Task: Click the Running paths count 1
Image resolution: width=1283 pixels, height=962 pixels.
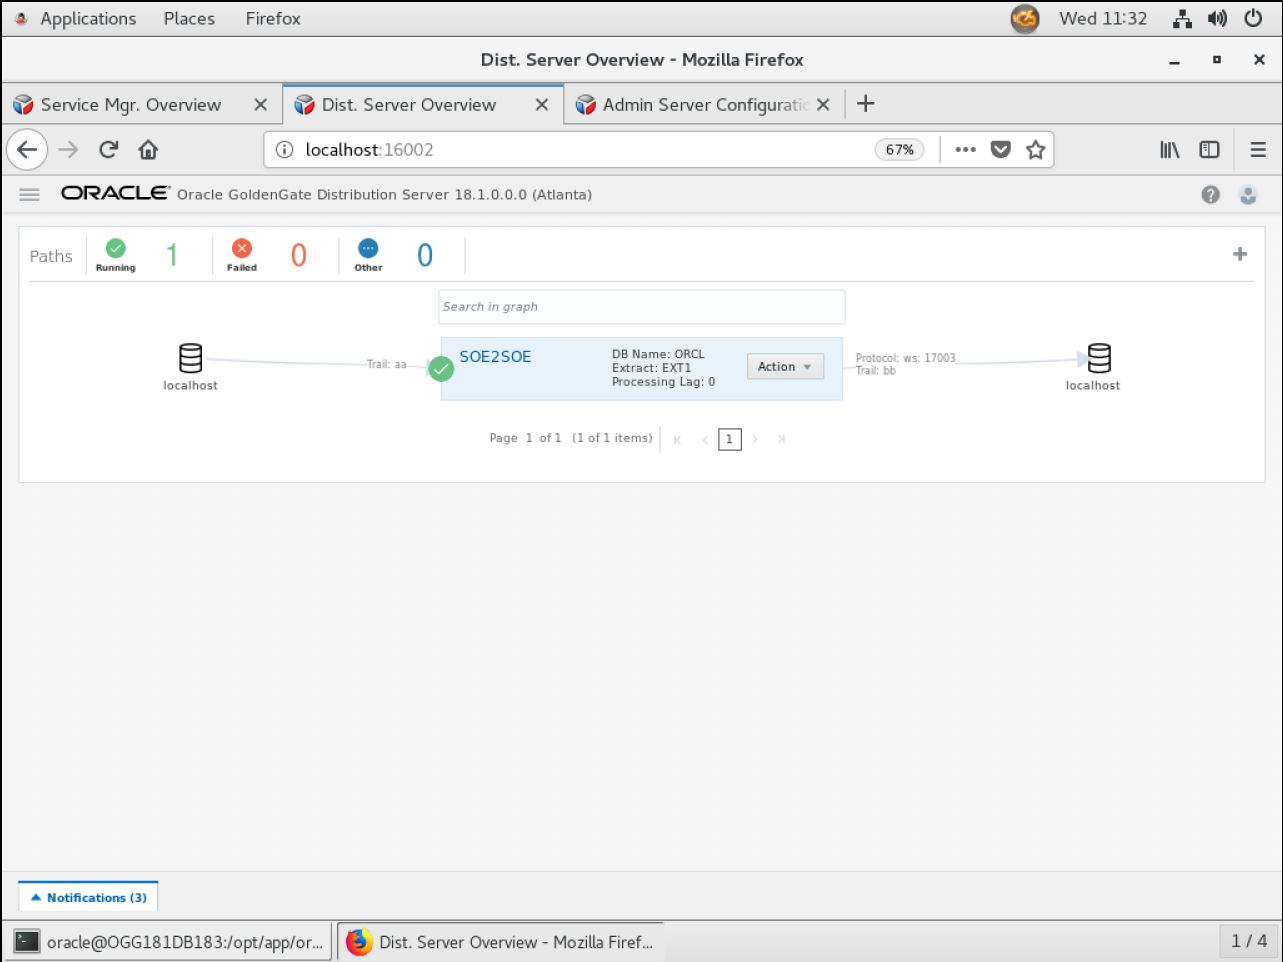Action: coord(172,256)
